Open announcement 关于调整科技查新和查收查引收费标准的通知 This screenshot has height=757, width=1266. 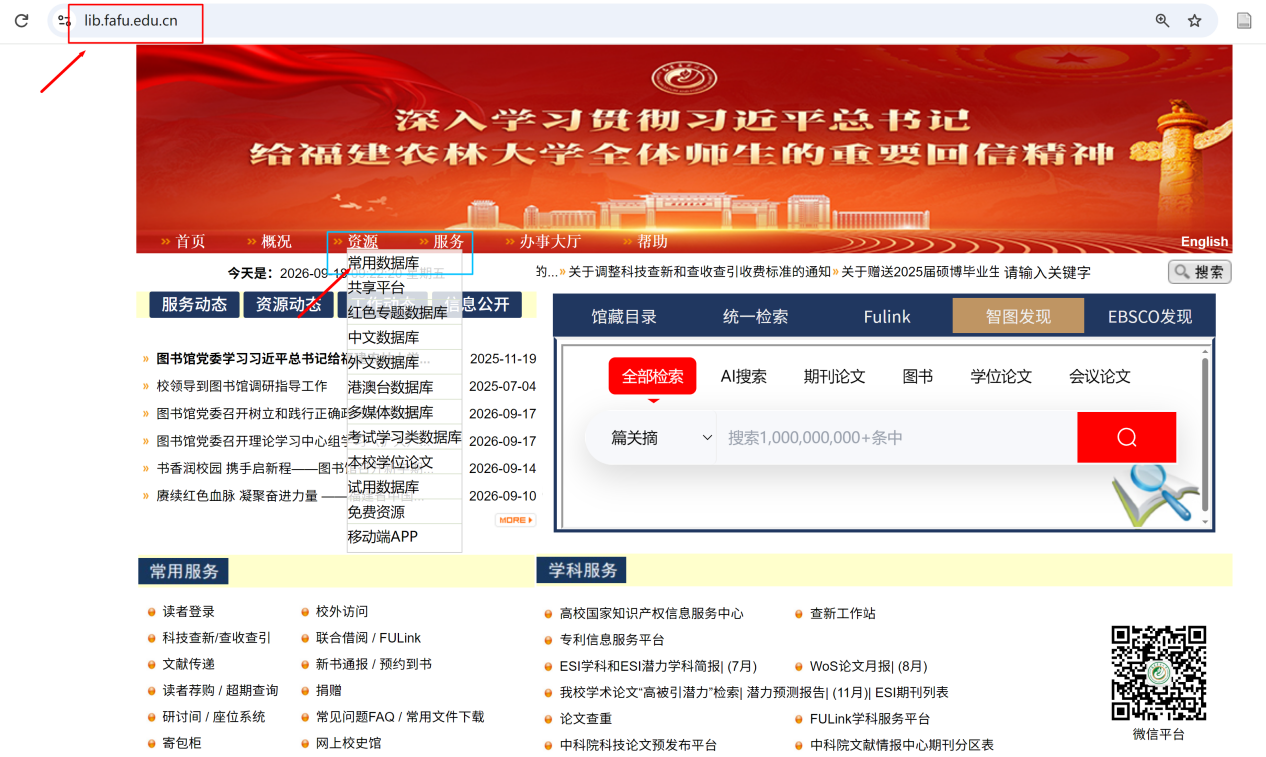point(700,271)
